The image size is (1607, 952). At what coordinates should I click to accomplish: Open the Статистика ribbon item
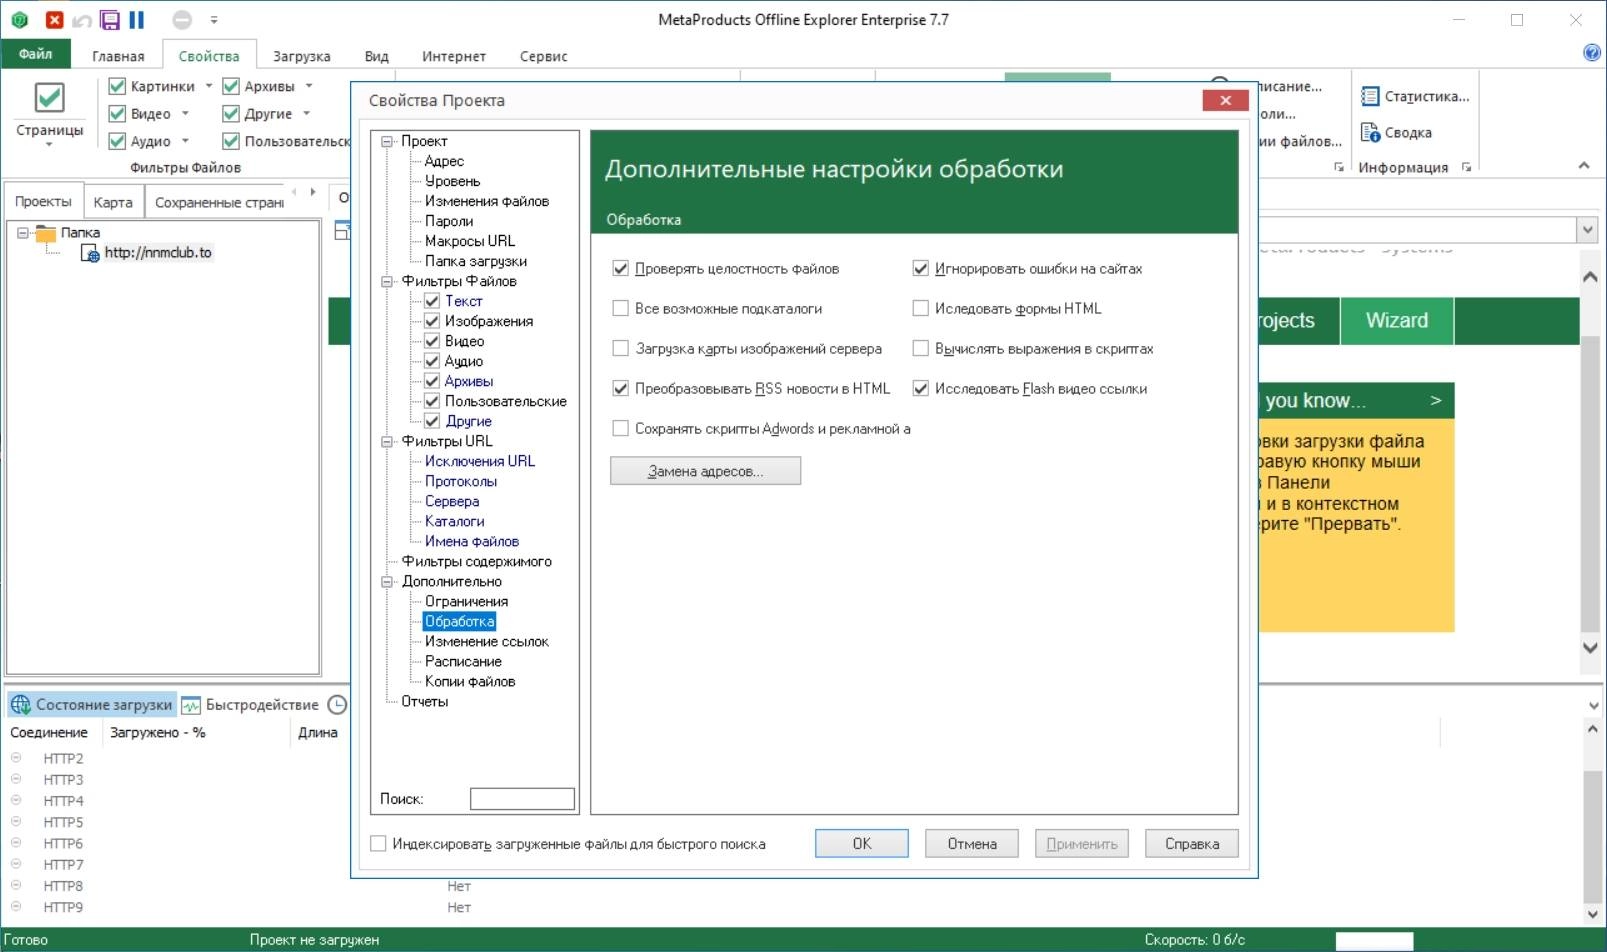[x=1415, y=96]
